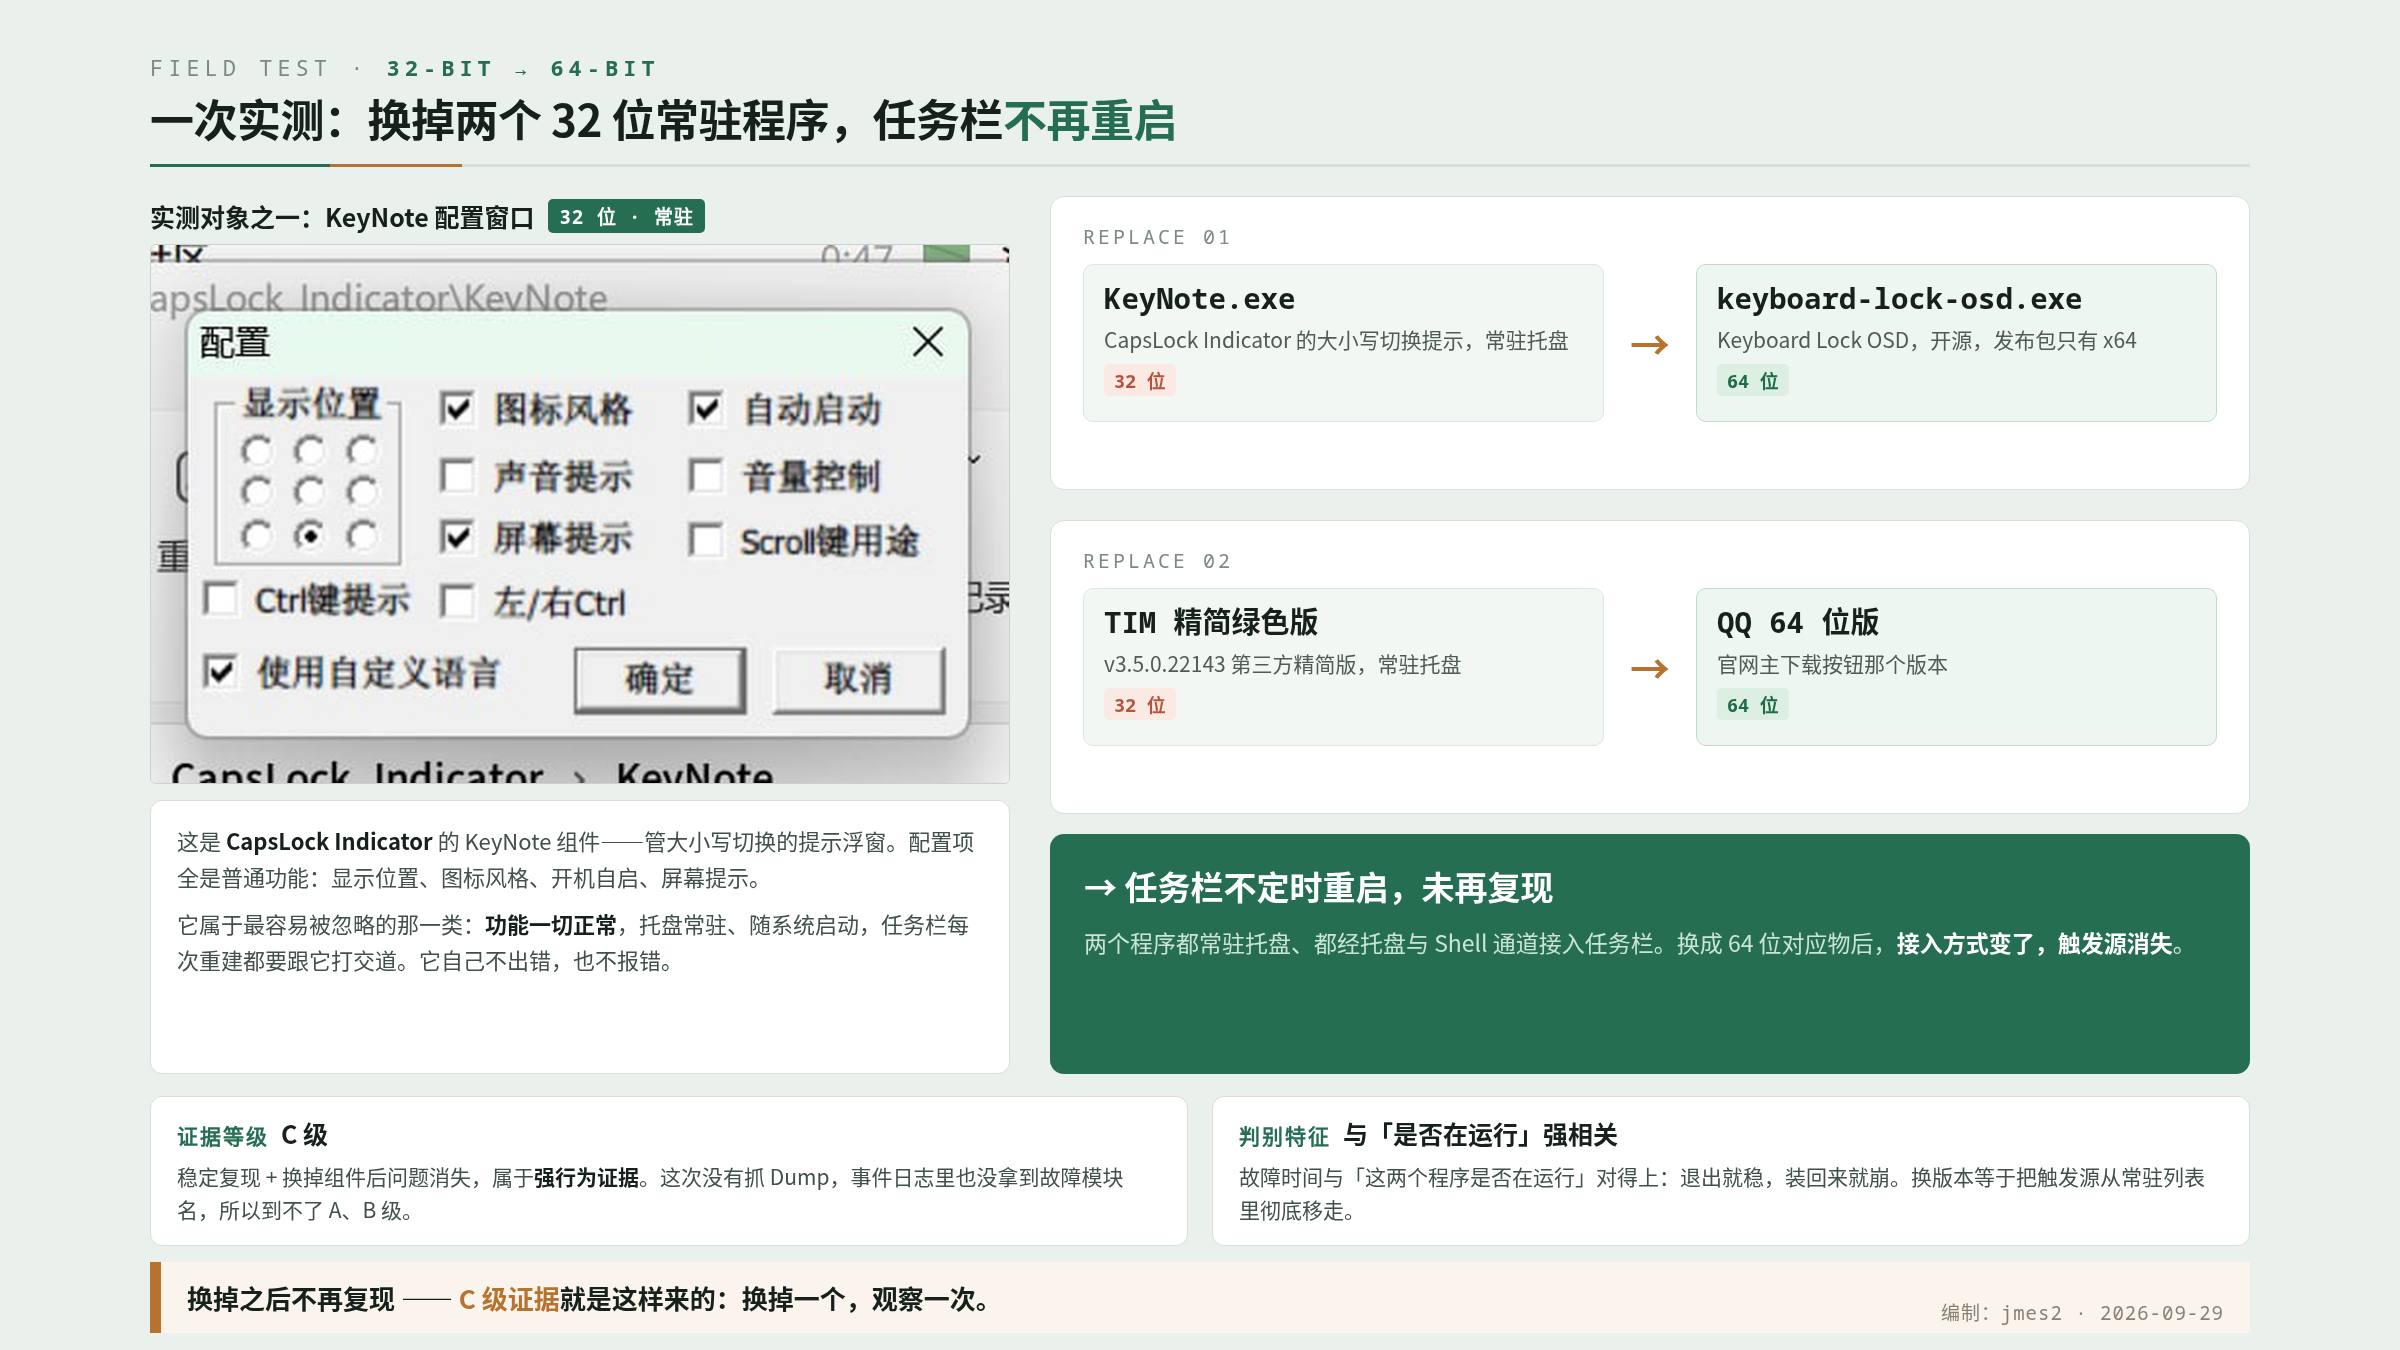Click the 判别特征 label
The height and width of the screenshot is (1350, 2400).
pyautogui.click(x=1284, y=1137)
